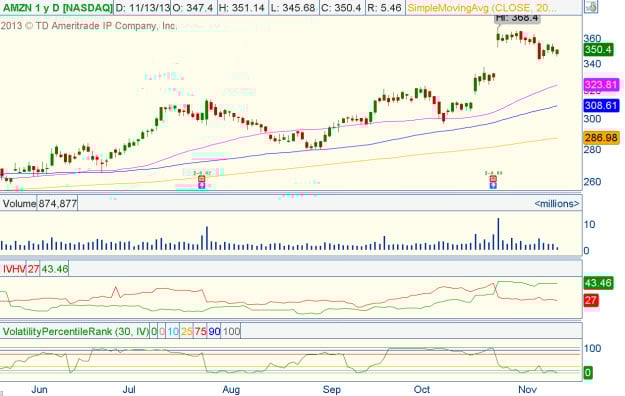Click the green 0 percentile rank axis tag
Screen dimensions: 625x396
pos(588,373)
